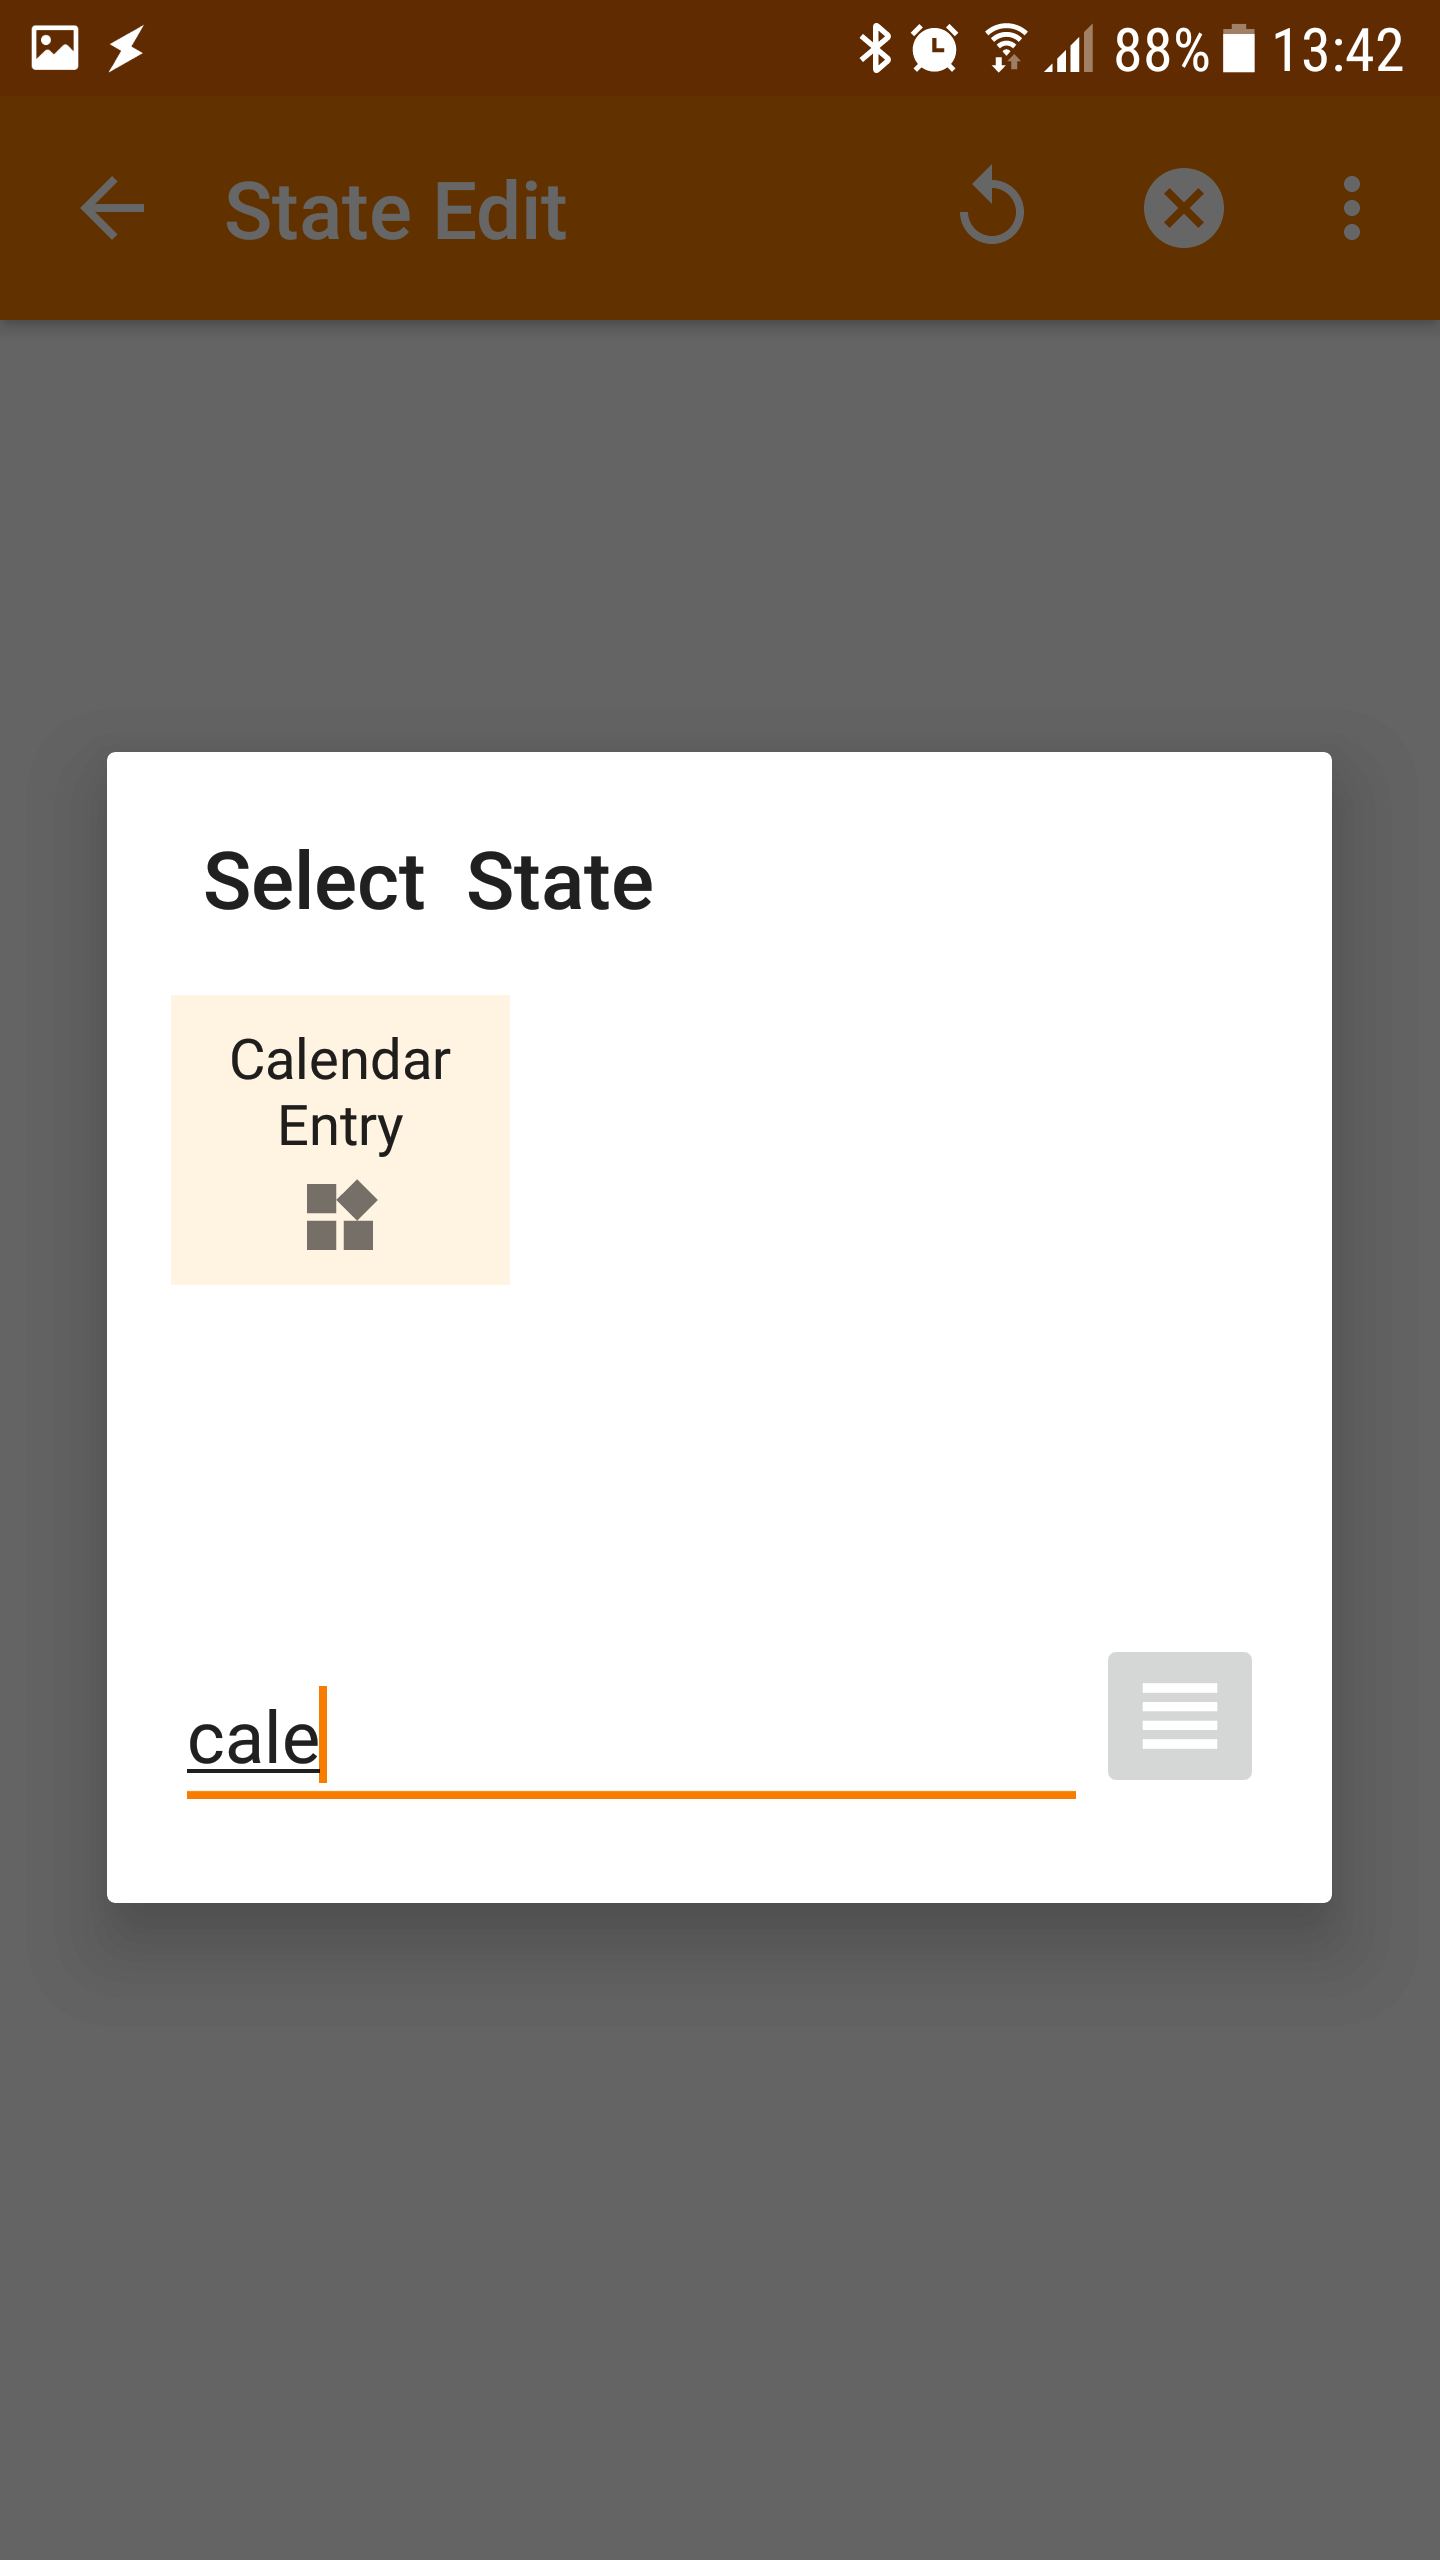Click the State Edit title text
This screenshot has width=1440, height=2560.
click(396, 211)
